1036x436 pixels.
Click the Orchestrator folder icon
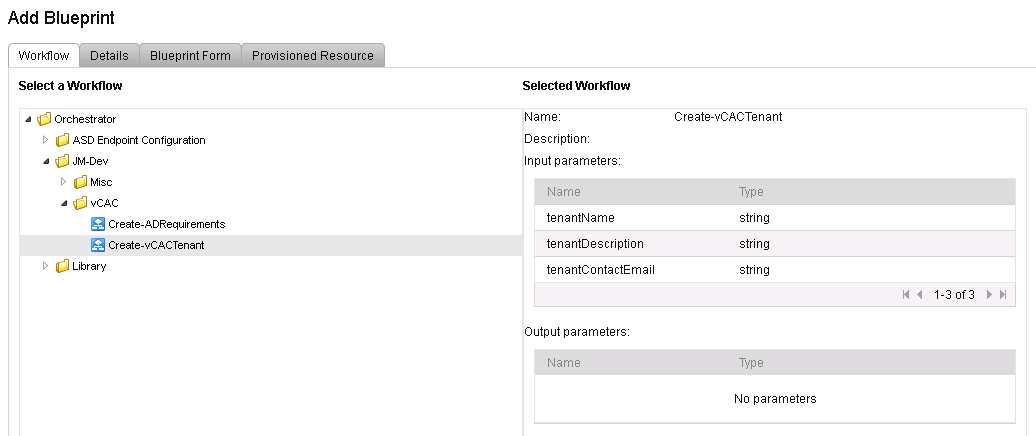pyautogui.click(x=44, y=120)
